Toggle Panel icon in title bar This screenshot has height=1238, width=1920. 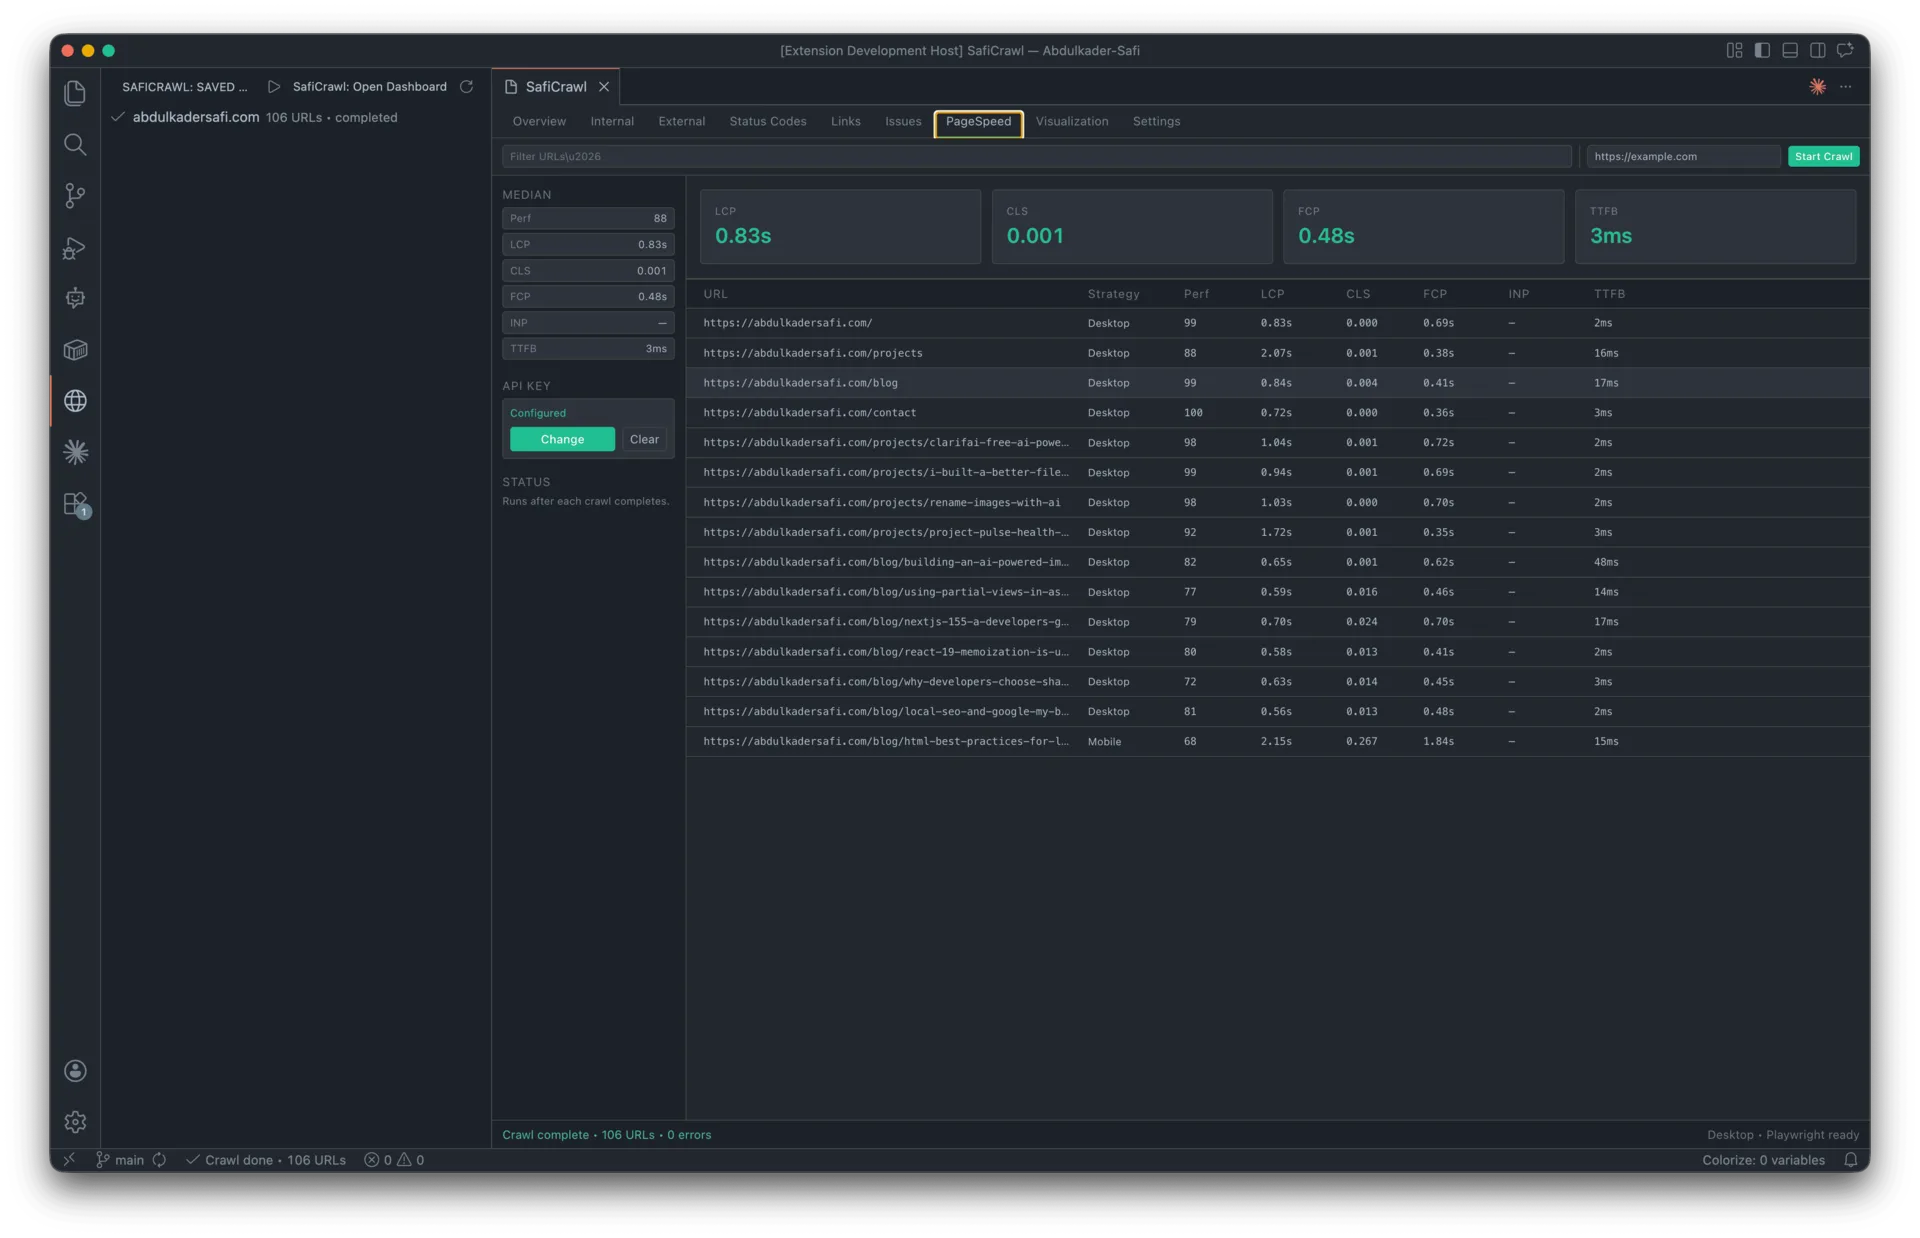pos(1790,50)
